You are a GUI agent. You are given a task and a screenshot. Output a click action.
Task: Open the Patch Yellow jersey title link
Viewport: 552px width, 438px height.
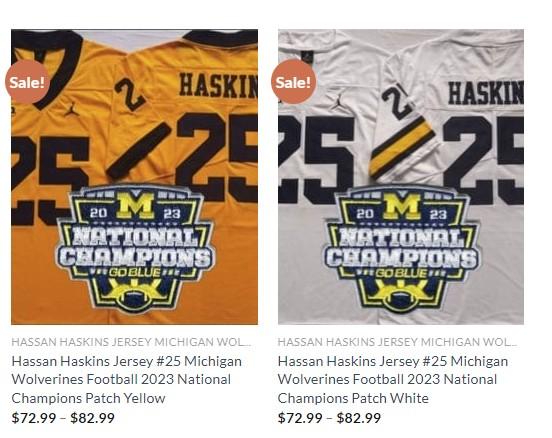[x=127, y=380]
